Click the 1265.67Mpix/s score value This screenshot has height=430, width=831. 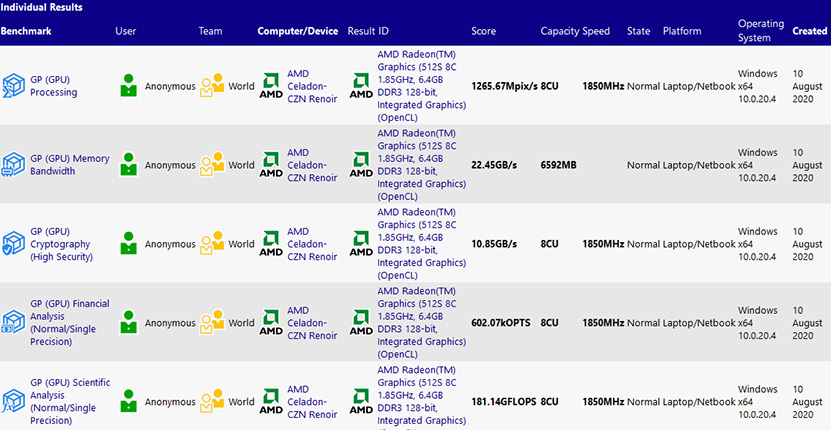(504, 86)
